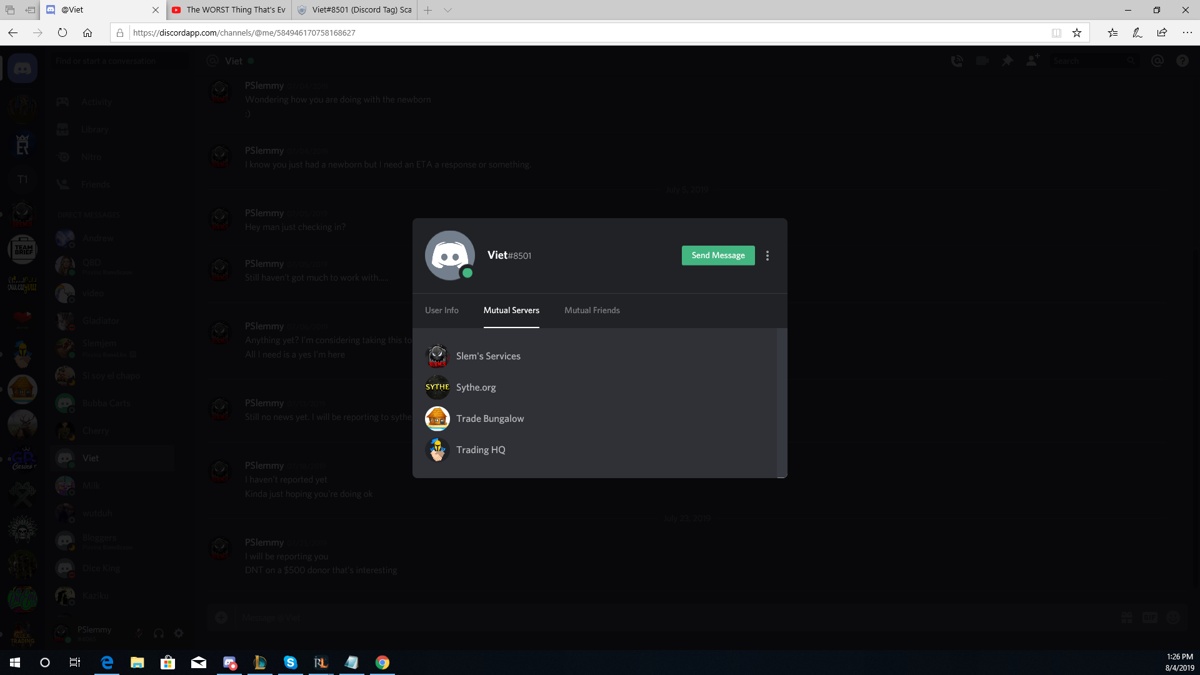Click the Discord help question mark icon
Image resolution: width=1200 pixels, height=675 pixels.
pos(1182,61)
